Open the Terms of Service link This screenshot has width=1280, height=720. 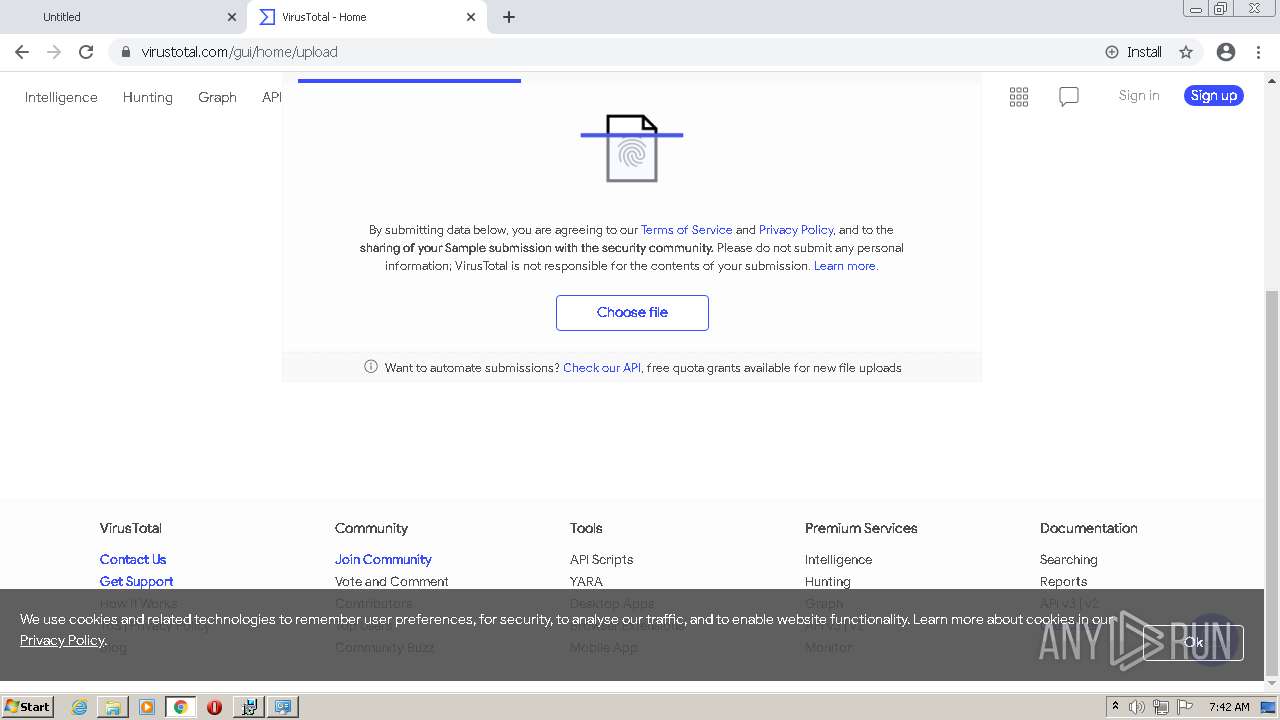pos(686,229)
